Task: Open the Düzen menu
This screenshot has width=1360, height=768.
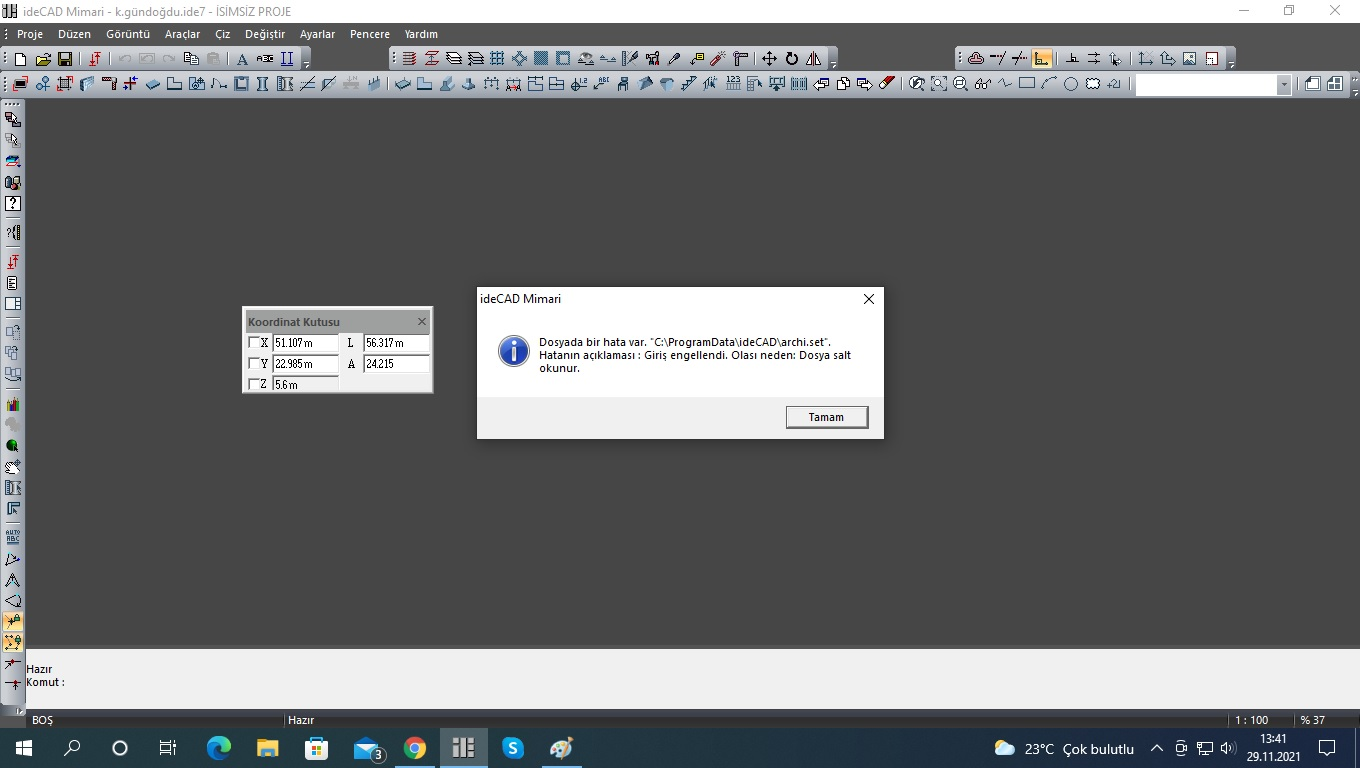Action: (75, 34)
